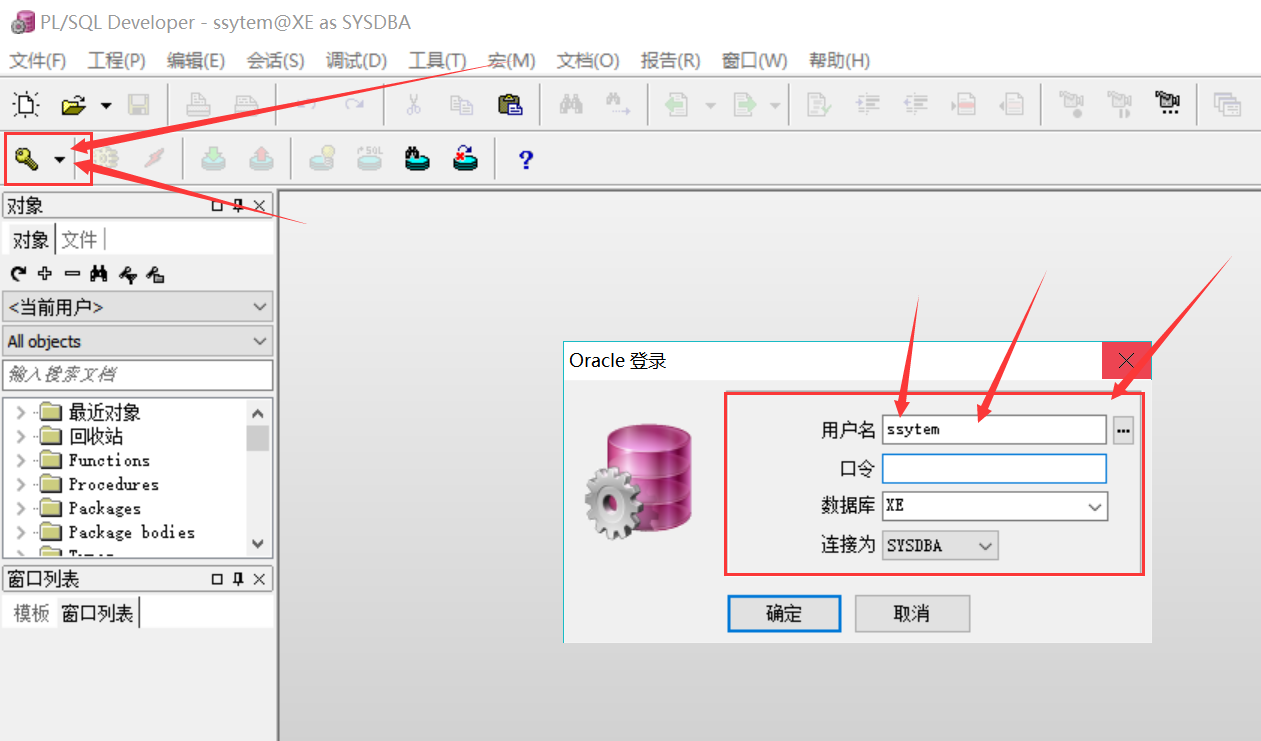Click the 取消 button
Viewport: 1261px width, 741px height.
click(912, 614)
